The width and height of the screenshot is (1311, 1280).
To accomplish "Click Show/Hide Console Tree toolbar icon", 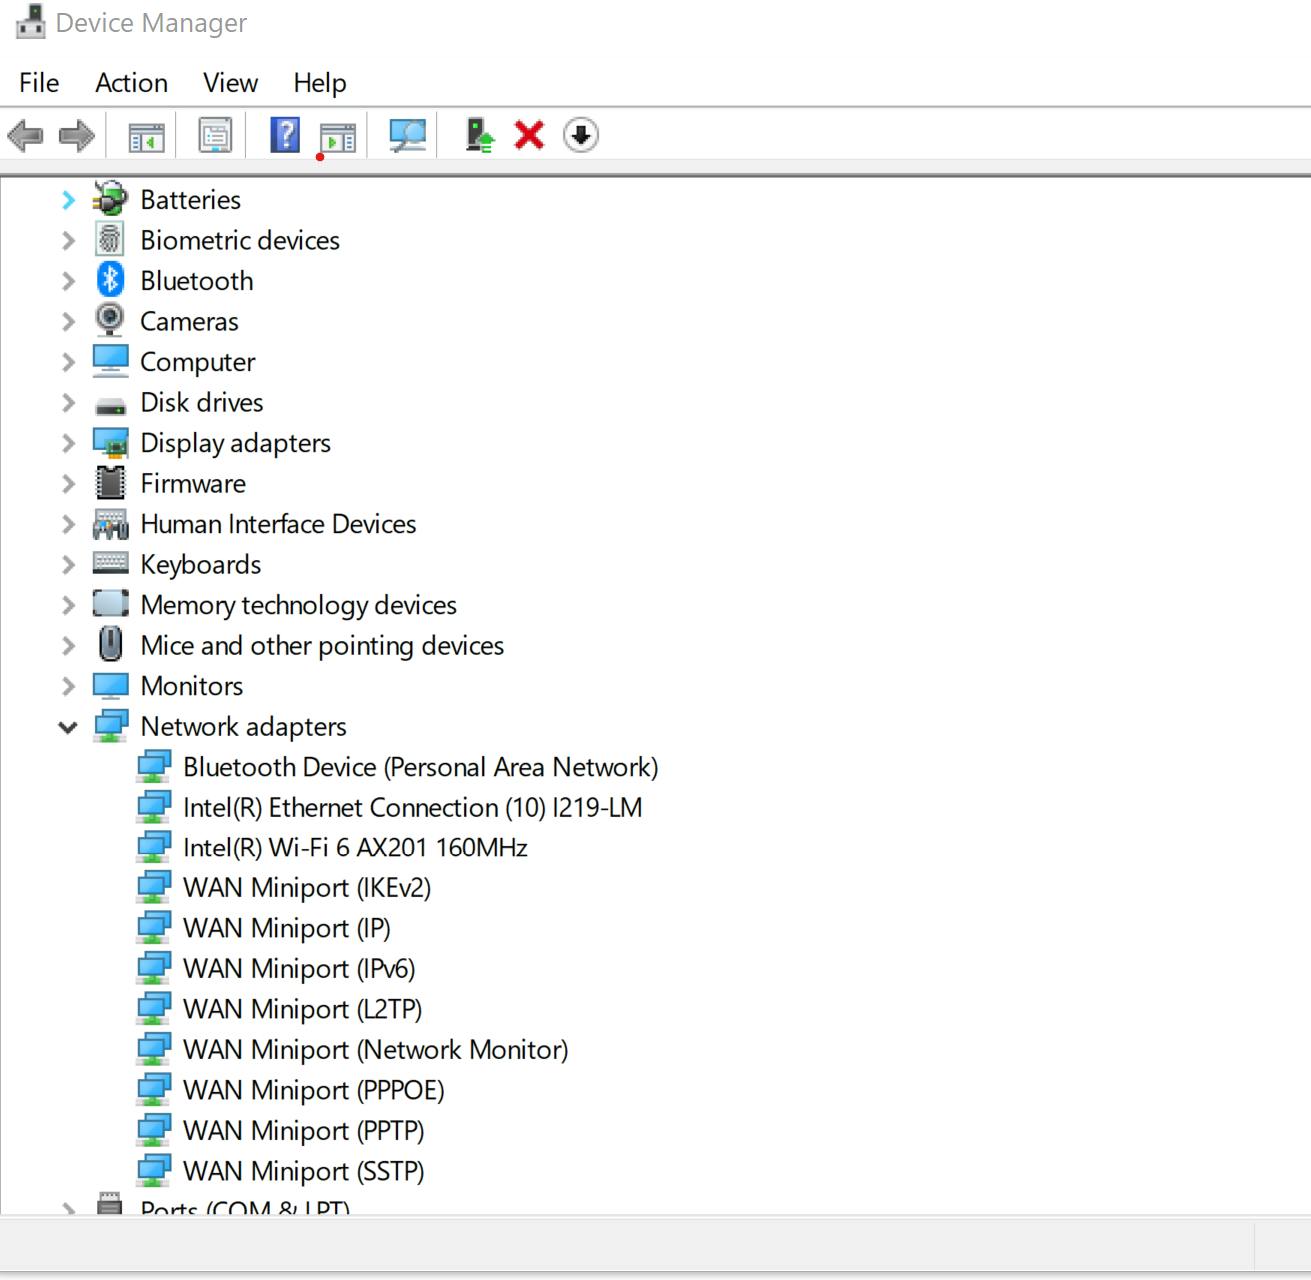I will [146, 136].
